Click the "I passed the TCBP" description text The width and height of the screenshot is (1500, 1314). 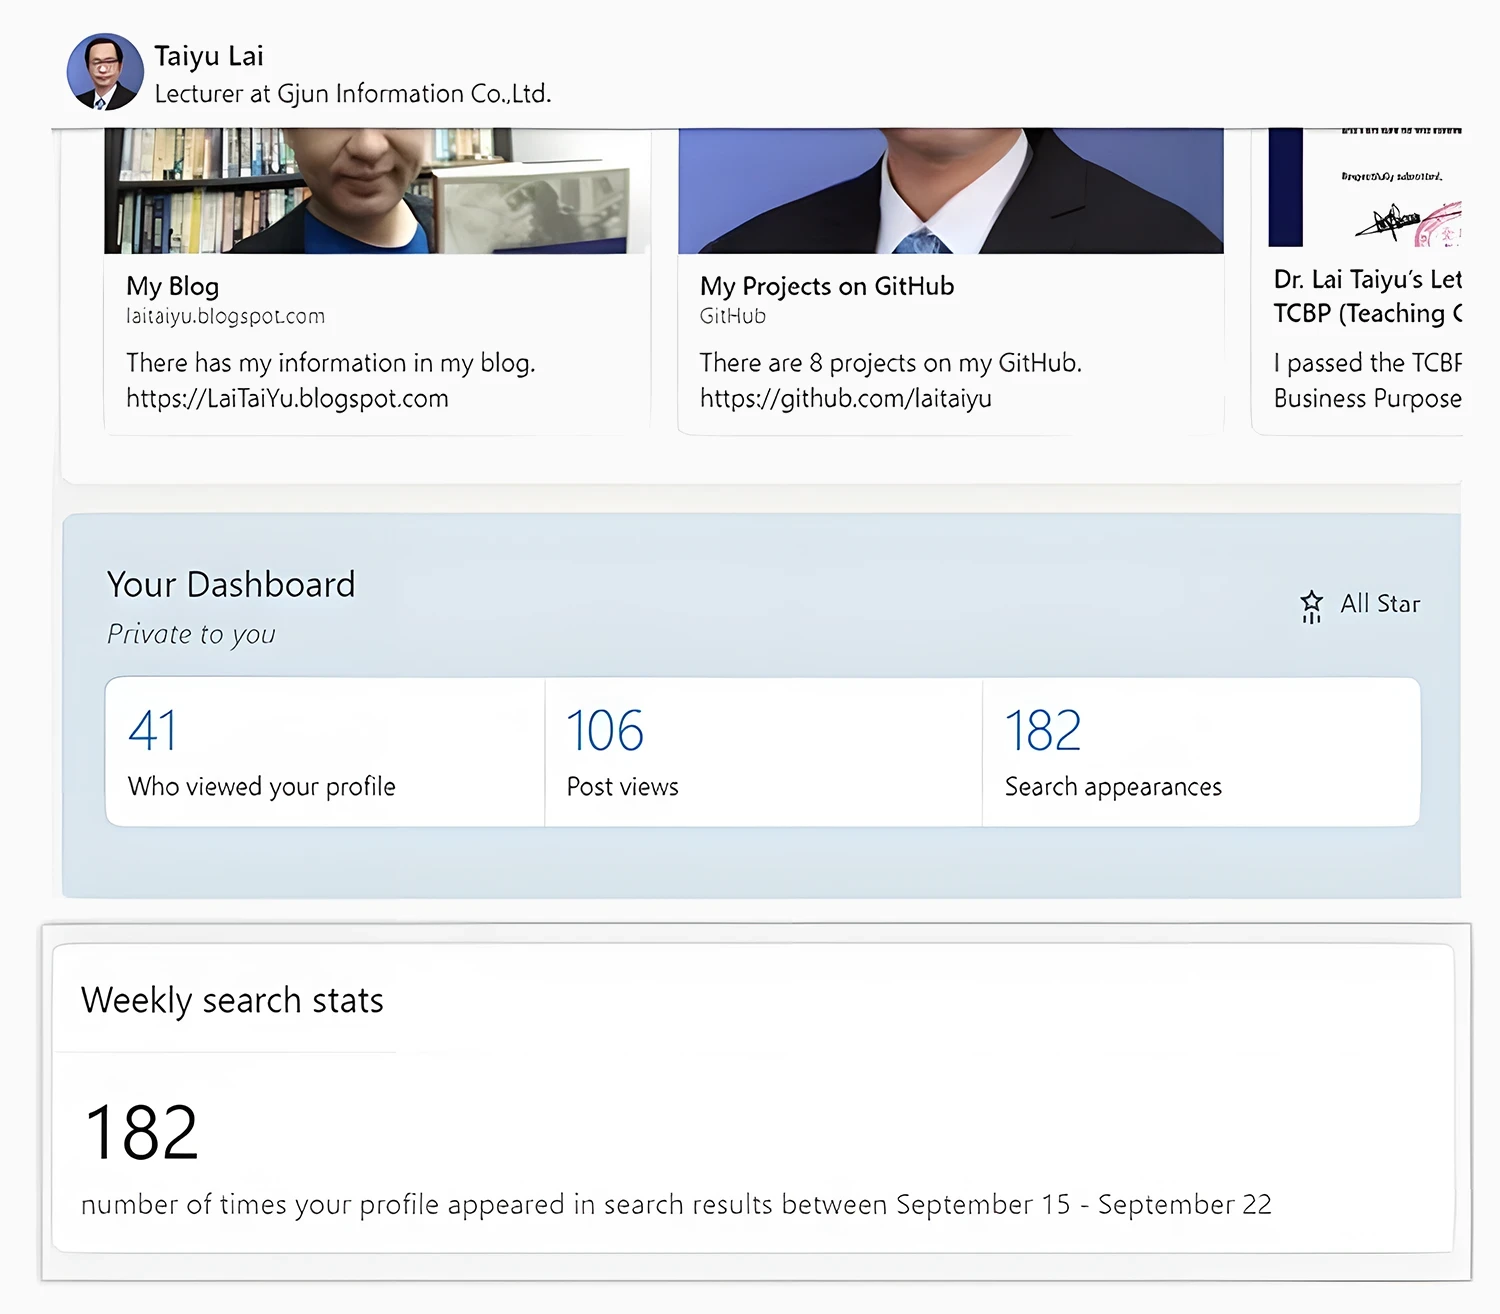coord(1366,363)
